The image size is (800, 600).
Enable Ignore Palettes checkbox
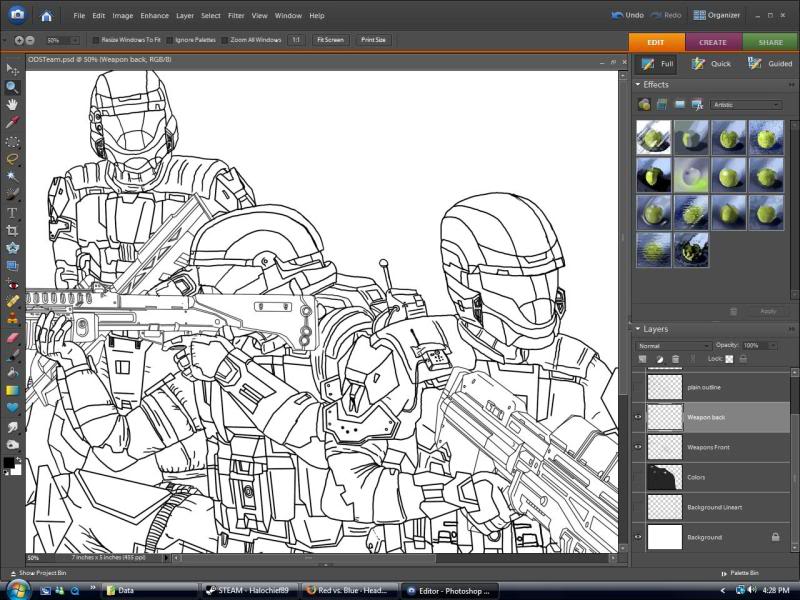click(170, 40)
